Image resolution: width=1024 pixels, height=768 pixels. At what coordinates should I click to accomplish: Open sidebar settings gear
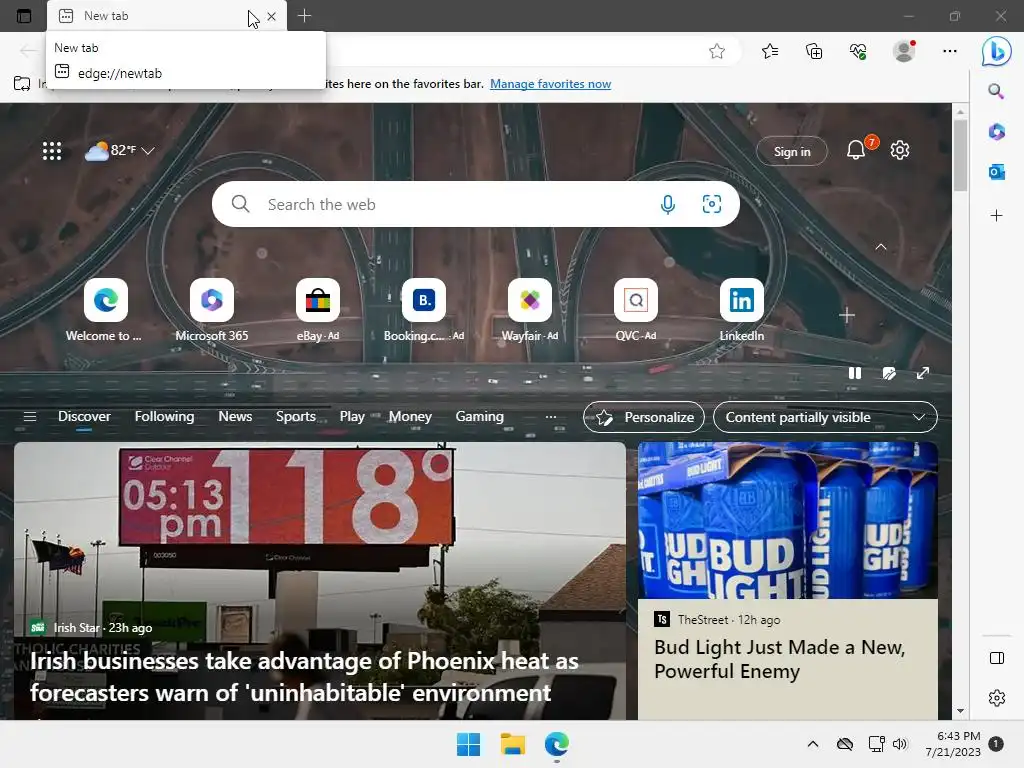(997, 697)
